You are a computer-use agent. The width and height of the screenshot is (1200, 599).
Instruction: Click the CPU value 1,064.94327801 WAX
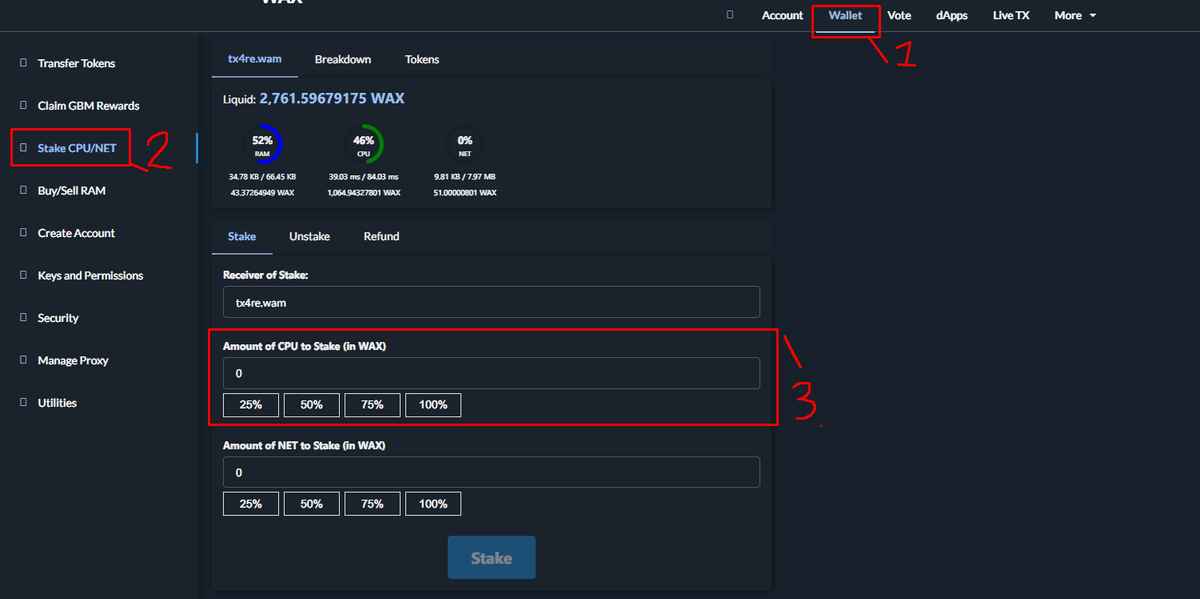point(364,192)
